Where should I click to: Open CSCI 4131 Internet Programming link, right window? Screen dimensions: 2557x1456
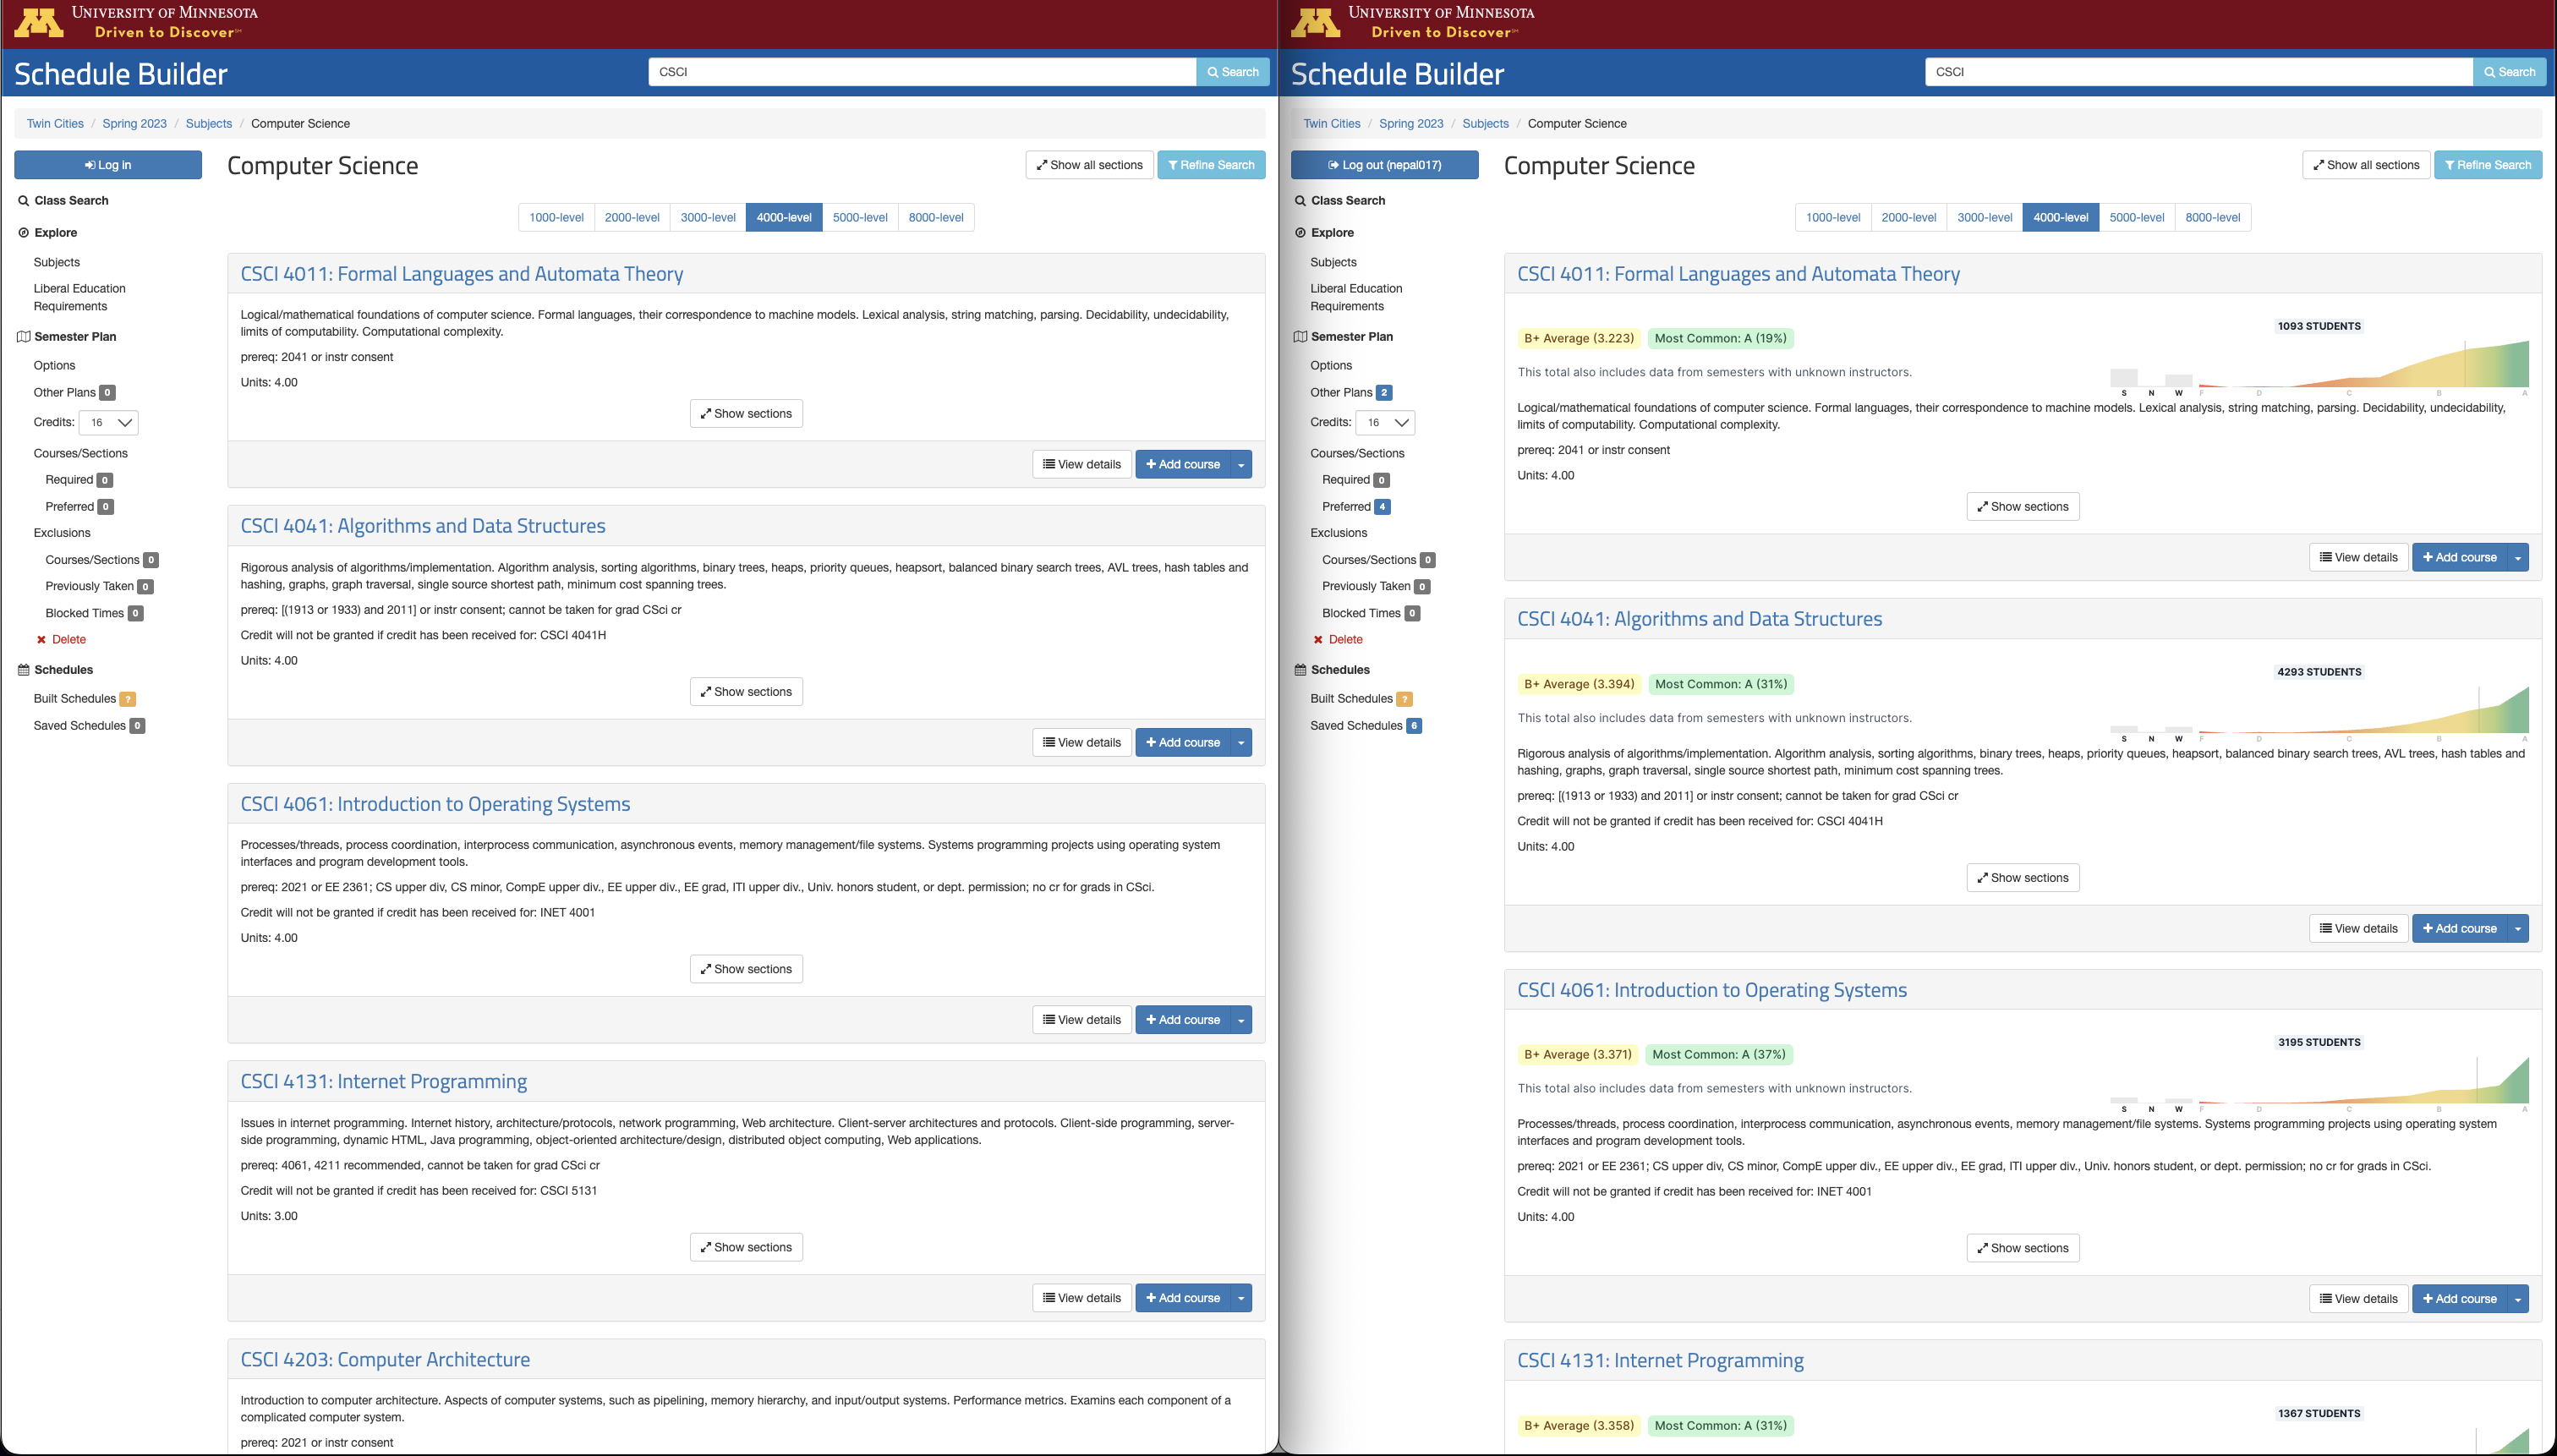click(x=1660, y=1360)
